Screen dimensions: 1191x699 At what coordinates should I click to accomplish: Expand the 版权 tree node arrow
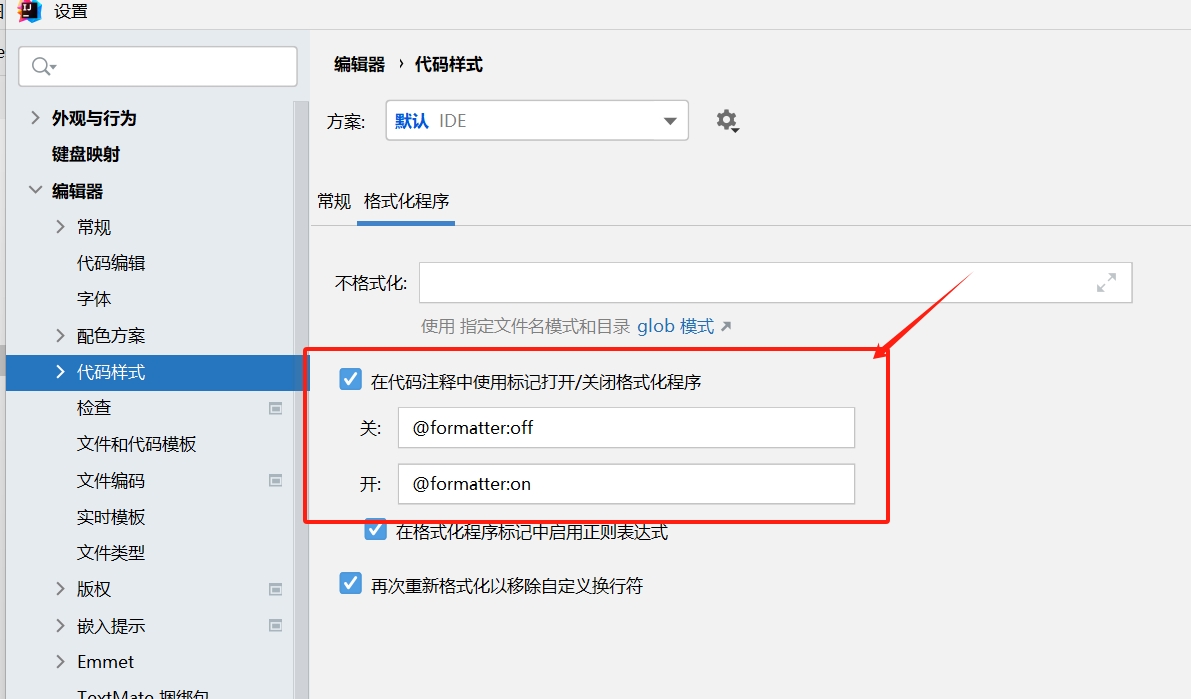pyautogui.click(x=60, y=588)
